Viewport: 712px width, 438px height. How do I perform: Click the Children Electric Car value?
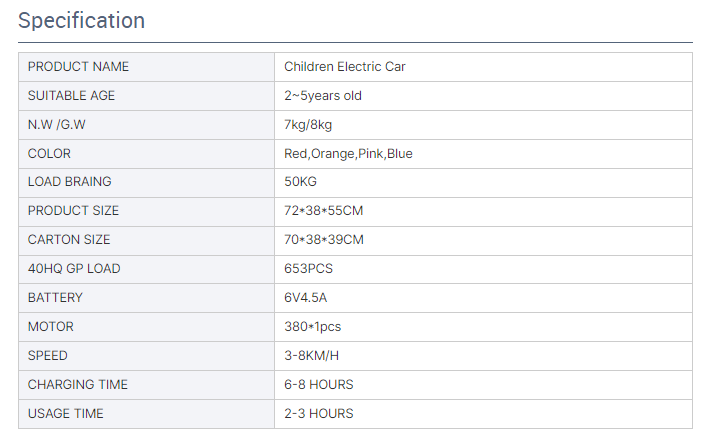click(x=344, y=67)
